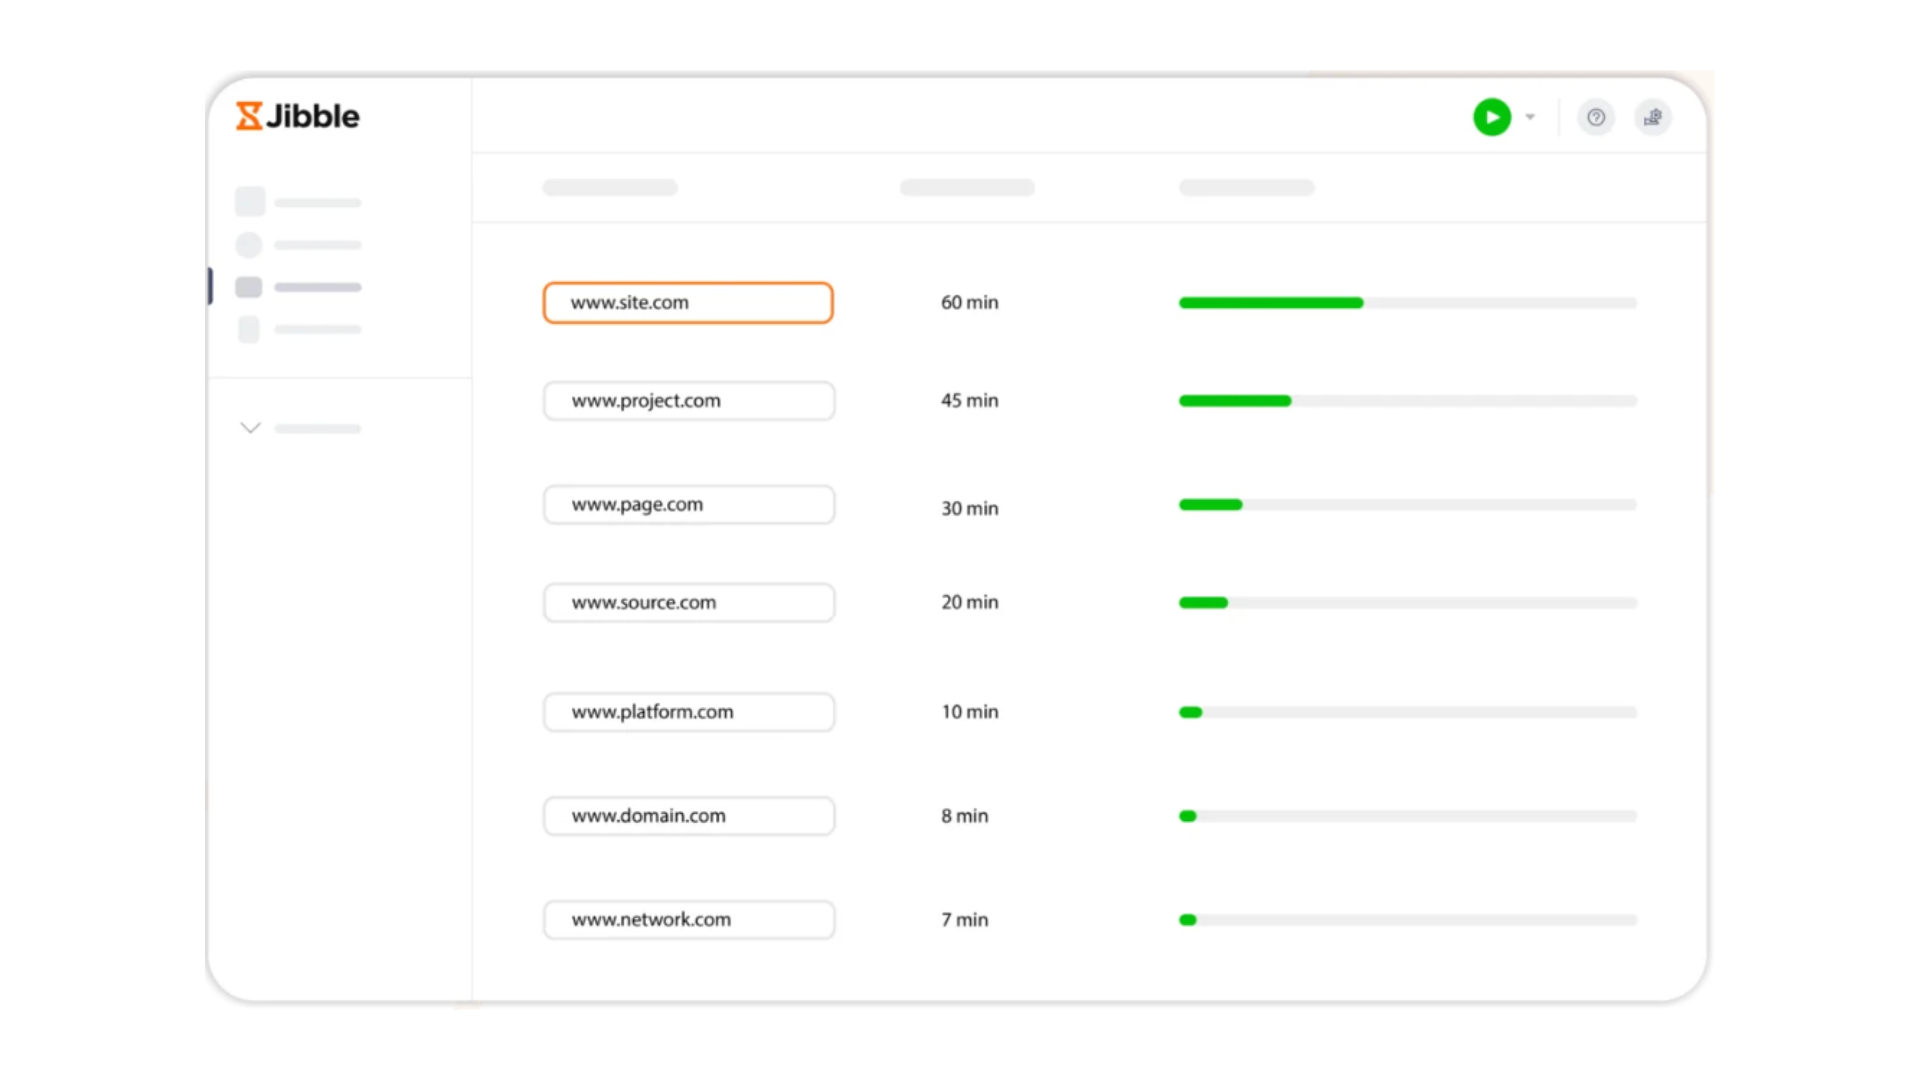
Task: Select the www.network.com field
Action: click(689, 920)
